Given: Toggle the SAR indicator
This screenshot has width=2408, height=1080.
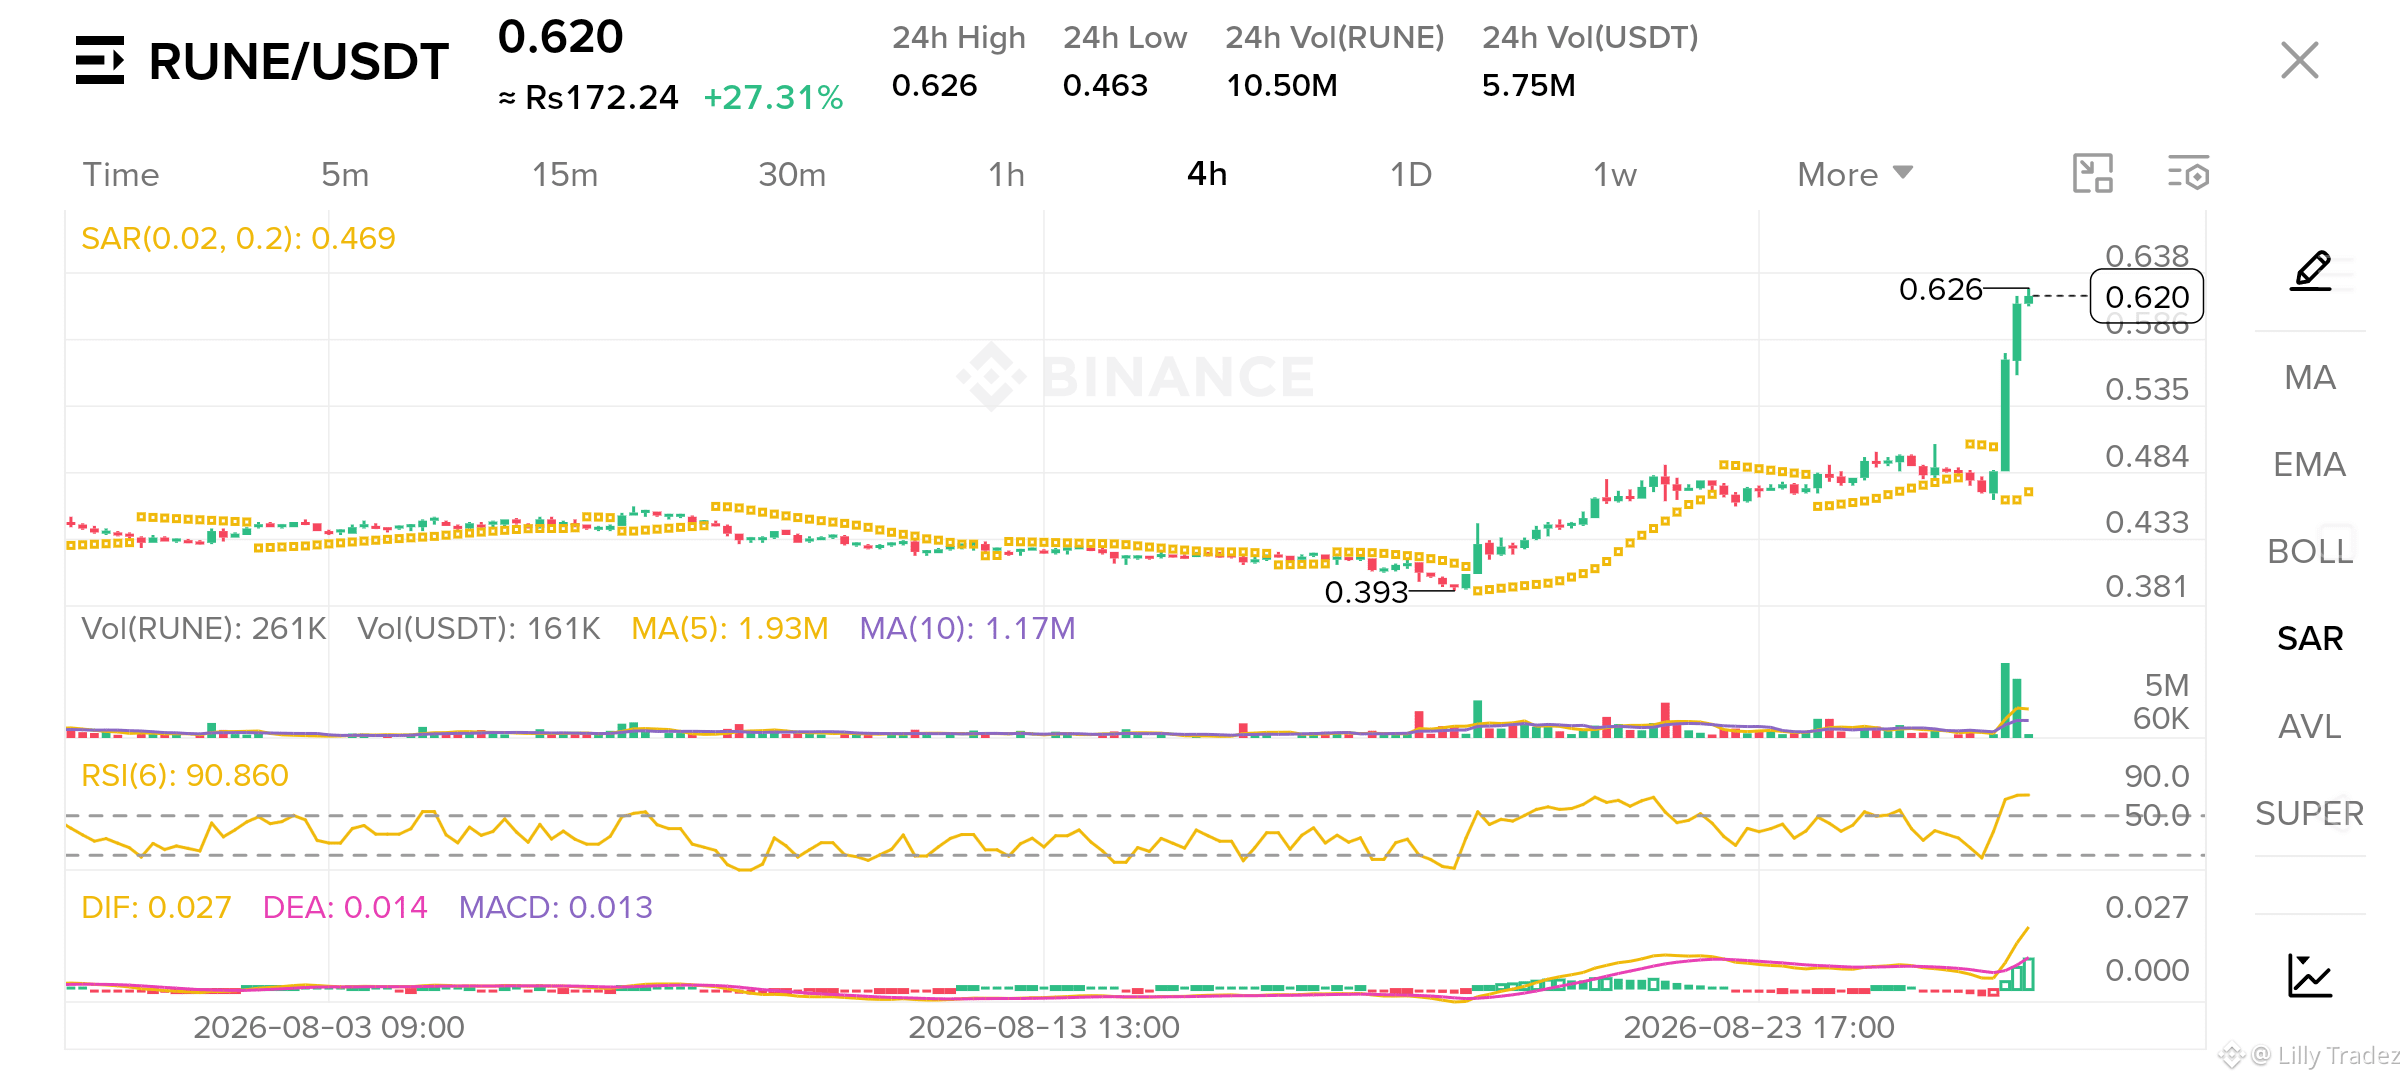Looking at the screenshot, I should pos(2310,638).
